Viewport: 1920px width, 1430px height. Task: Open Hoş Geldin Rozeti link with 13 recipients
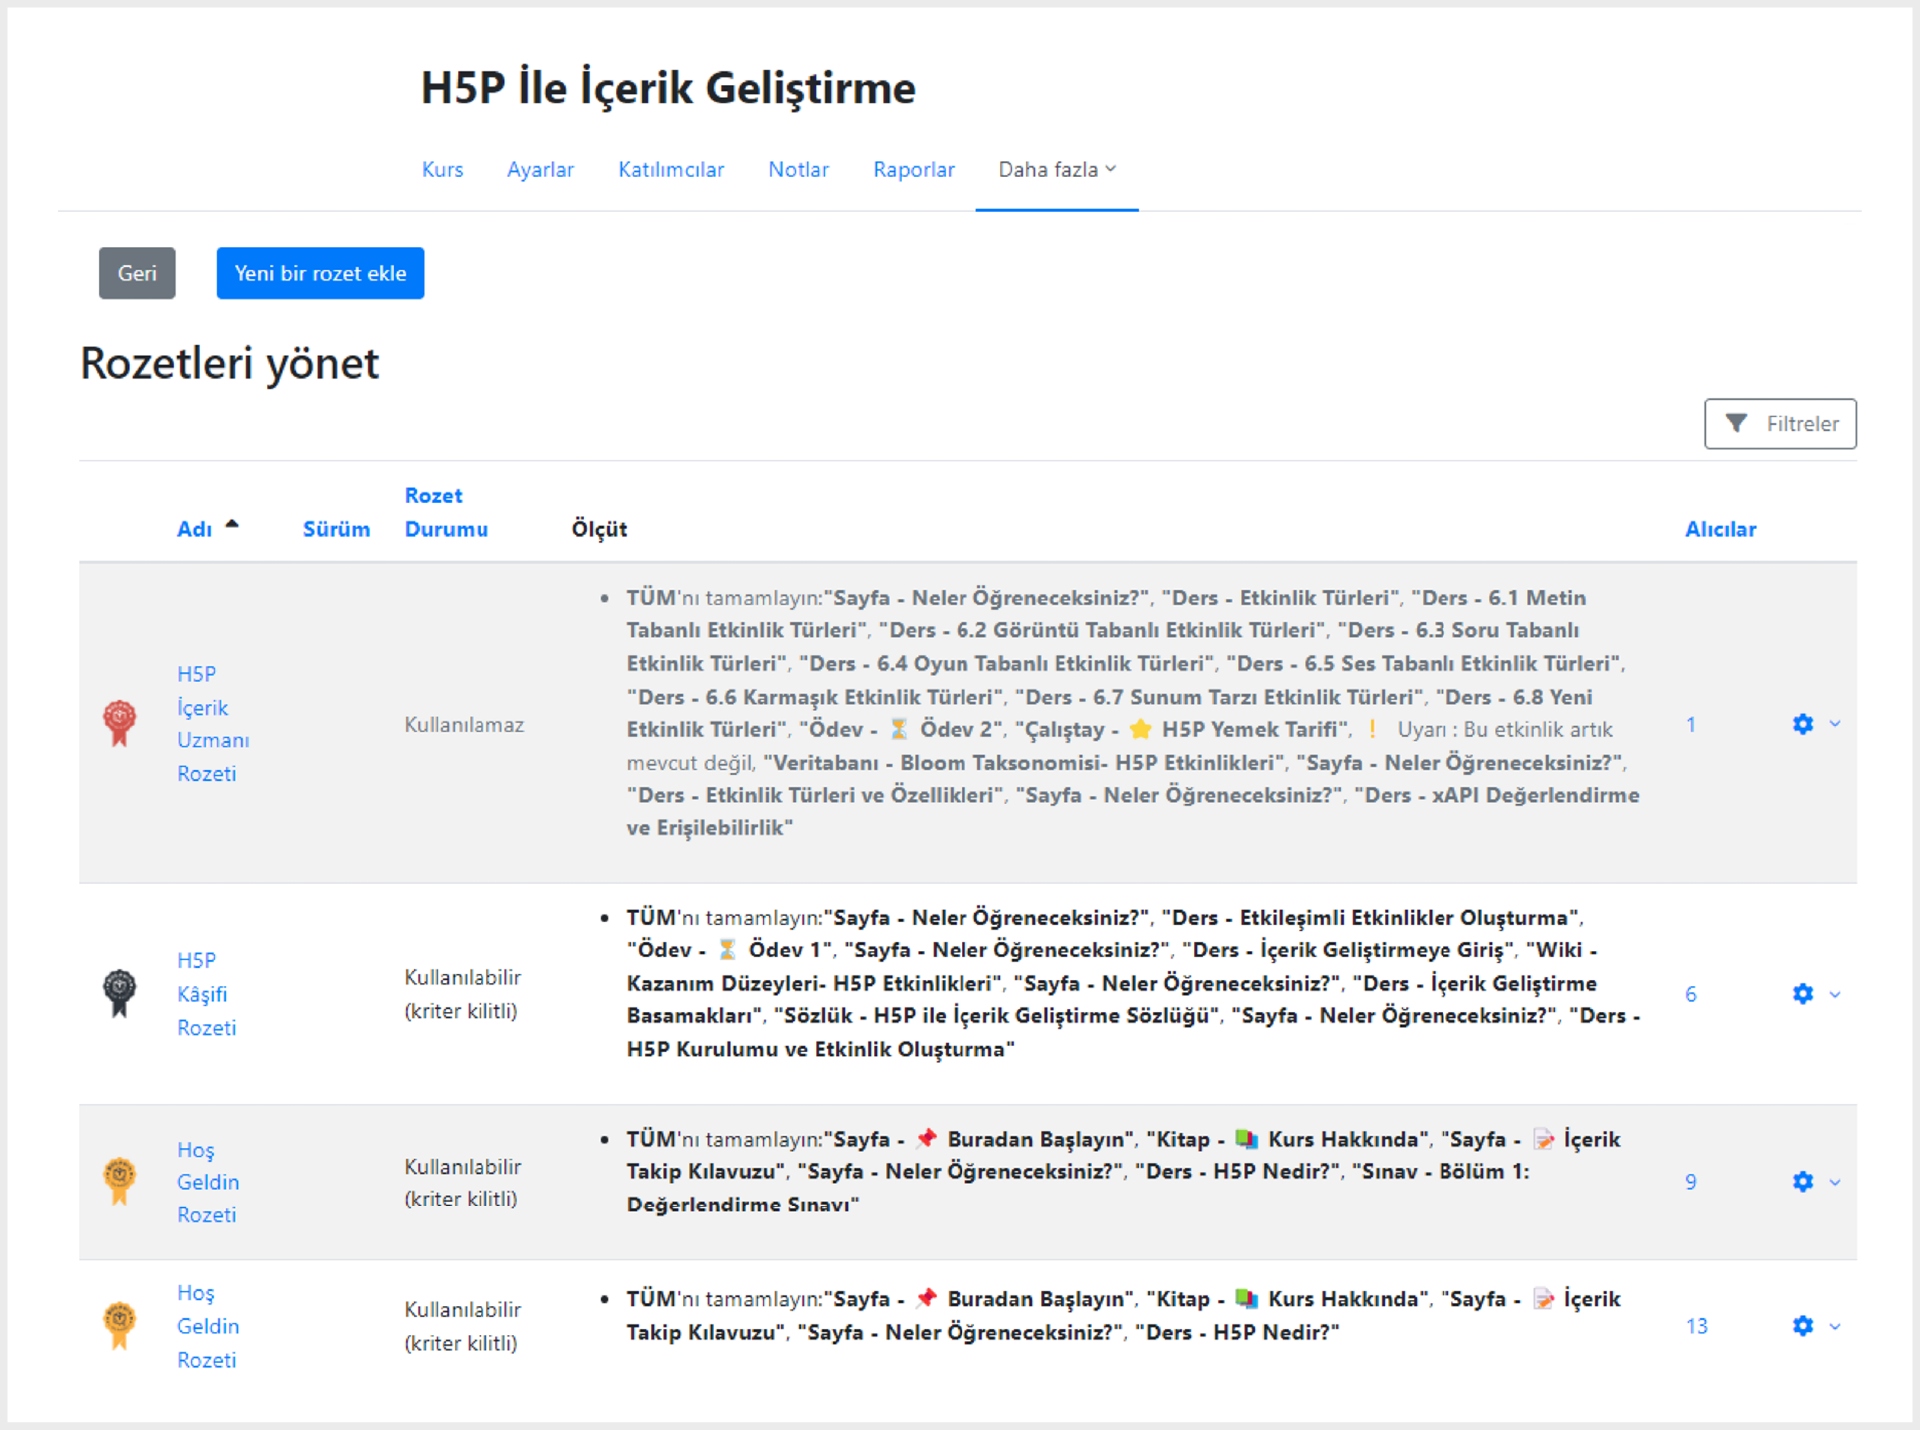(x=208, y=1325)
